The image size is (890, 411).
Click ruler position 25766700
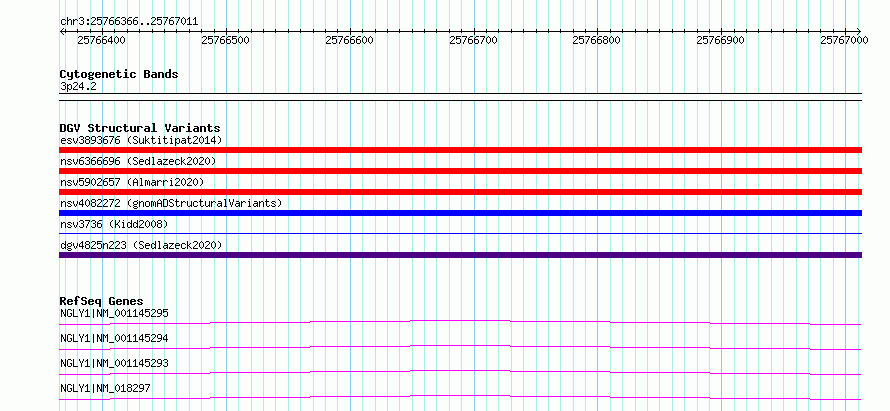coord(473,40)
